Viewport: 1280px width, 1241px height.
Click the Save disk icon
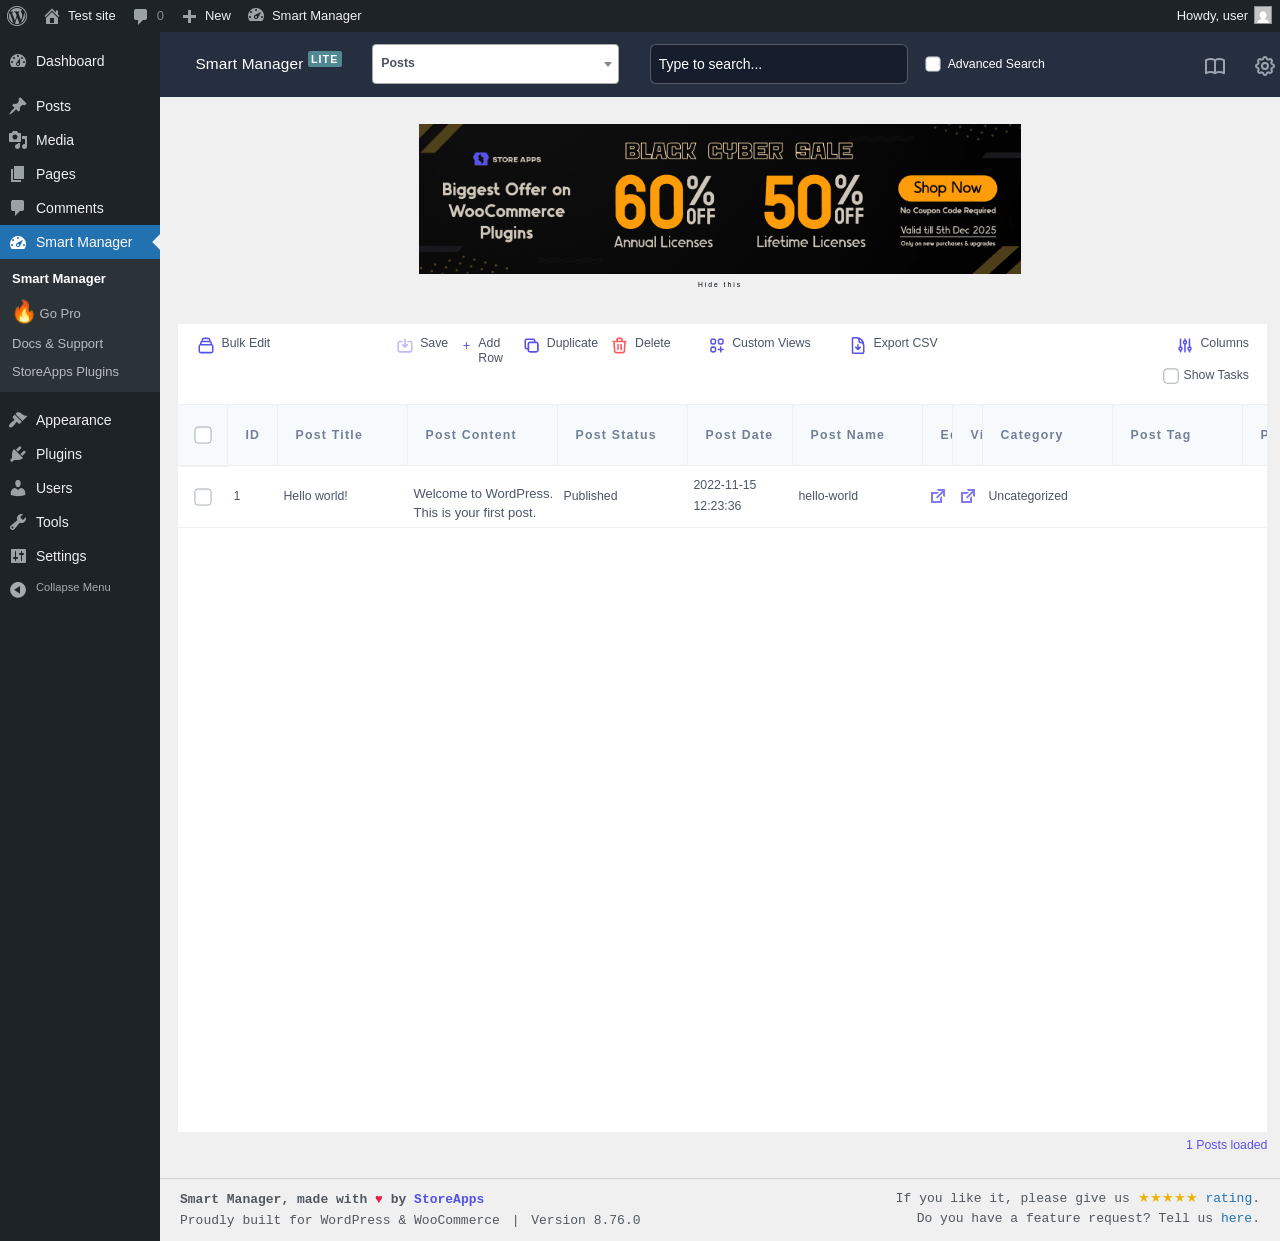405,345
